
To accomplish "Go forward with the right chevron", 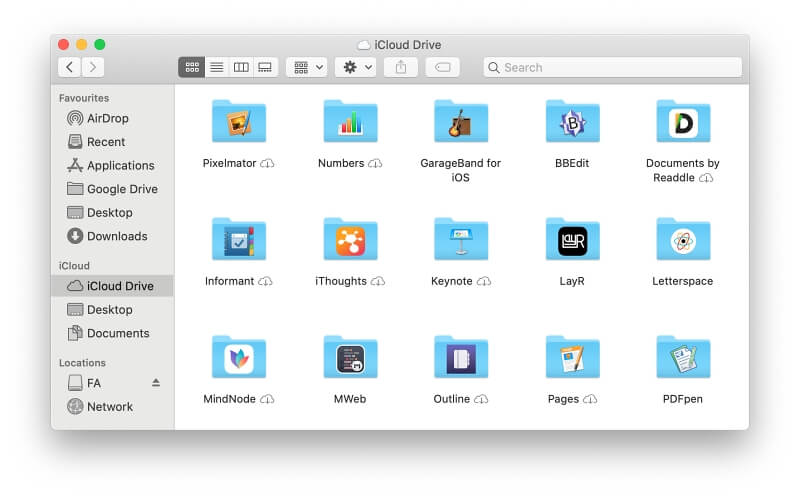I will click(93, 67).
